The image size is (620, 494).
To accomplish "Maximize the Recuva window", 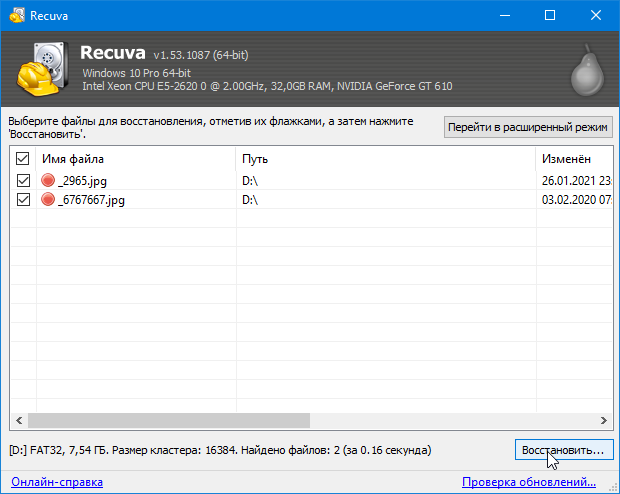I will click(x=550, y=15).
